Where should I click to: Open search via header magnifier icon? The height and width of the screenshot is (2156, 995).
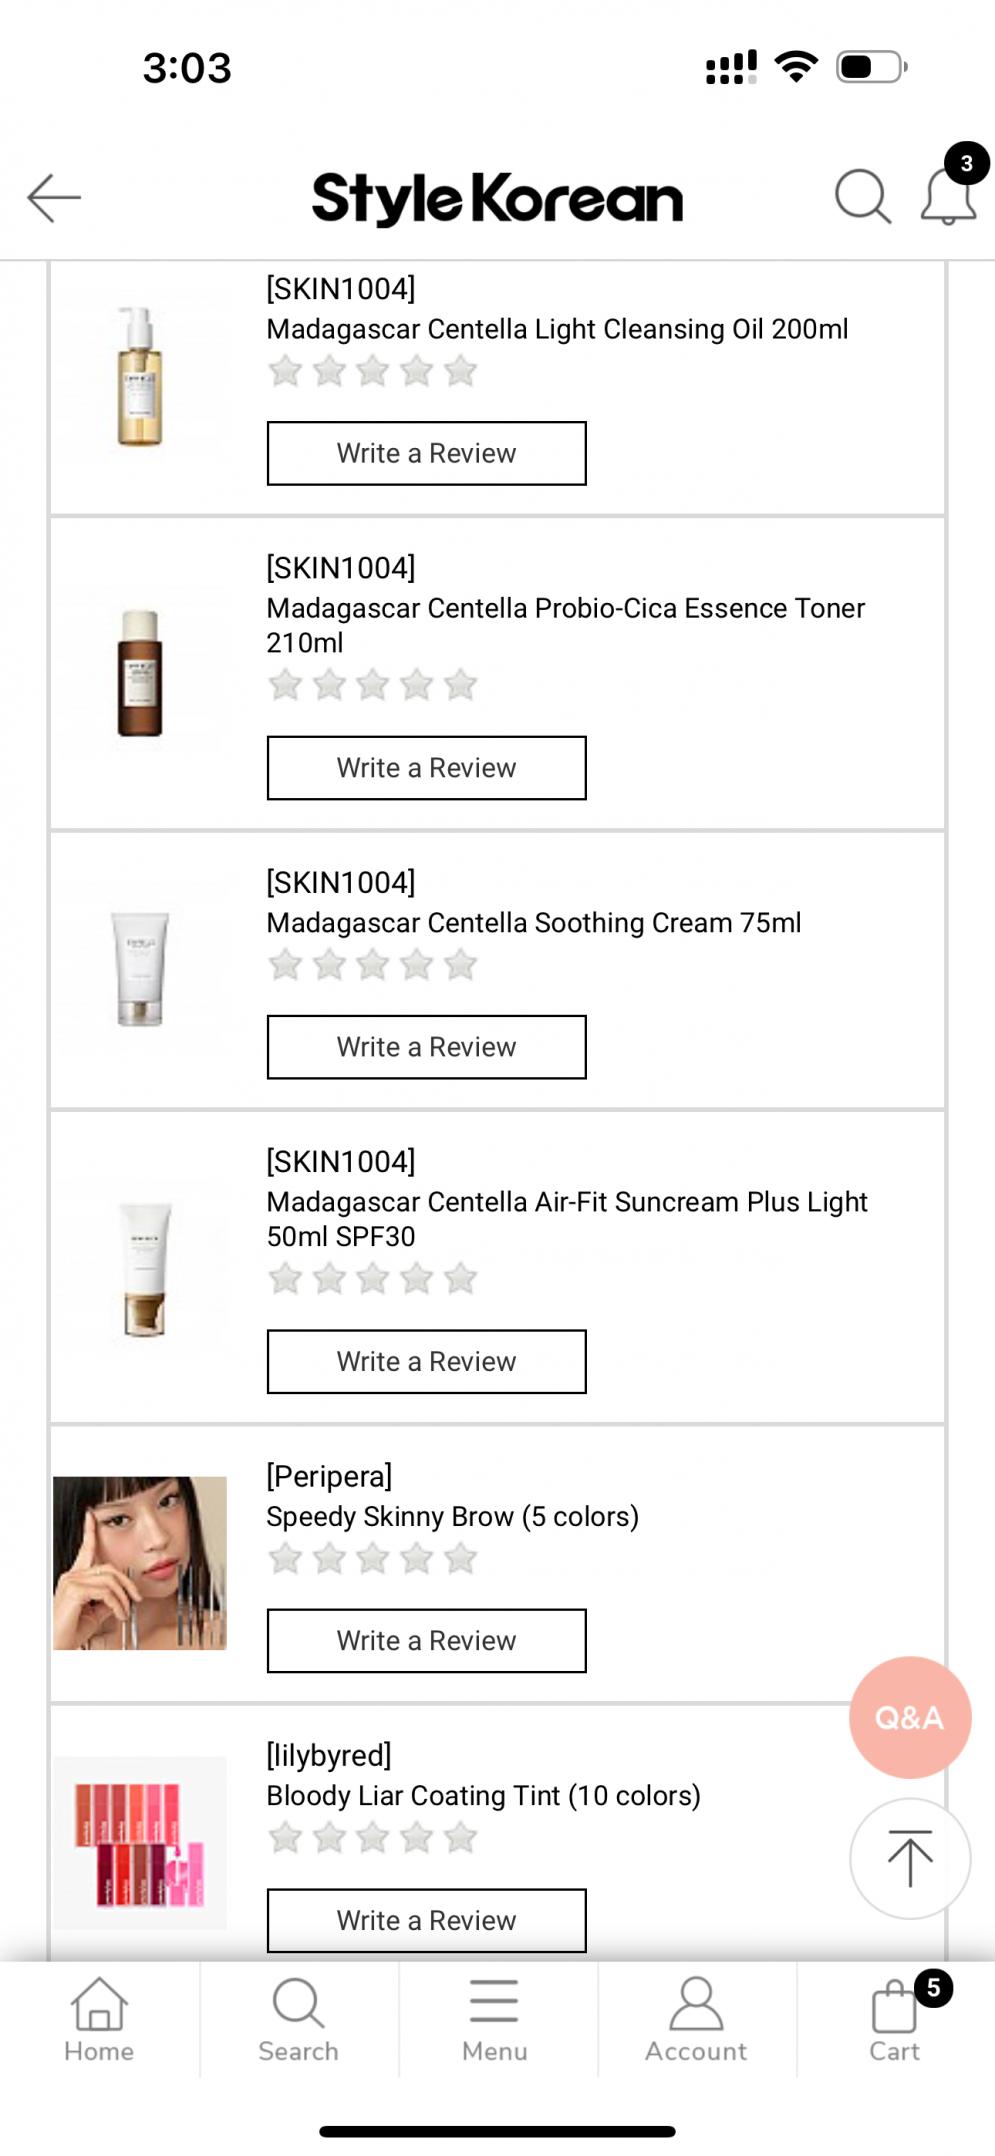click(x=862, y=196)
